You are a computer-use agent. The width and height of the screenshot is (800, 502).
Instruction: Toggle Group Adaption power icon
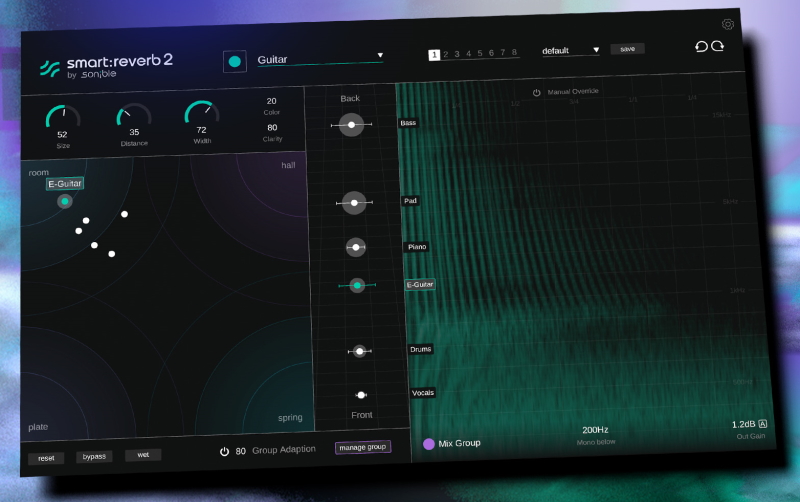pyautogui.click(x=224, y=451)
